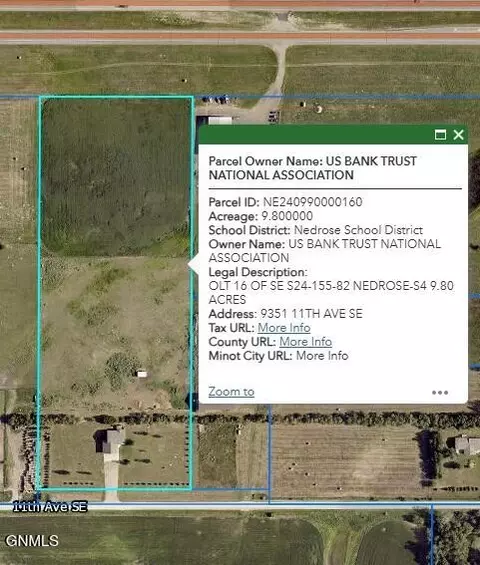
Task: Click the Acreage value 9.800000
Action: point(287,216)
